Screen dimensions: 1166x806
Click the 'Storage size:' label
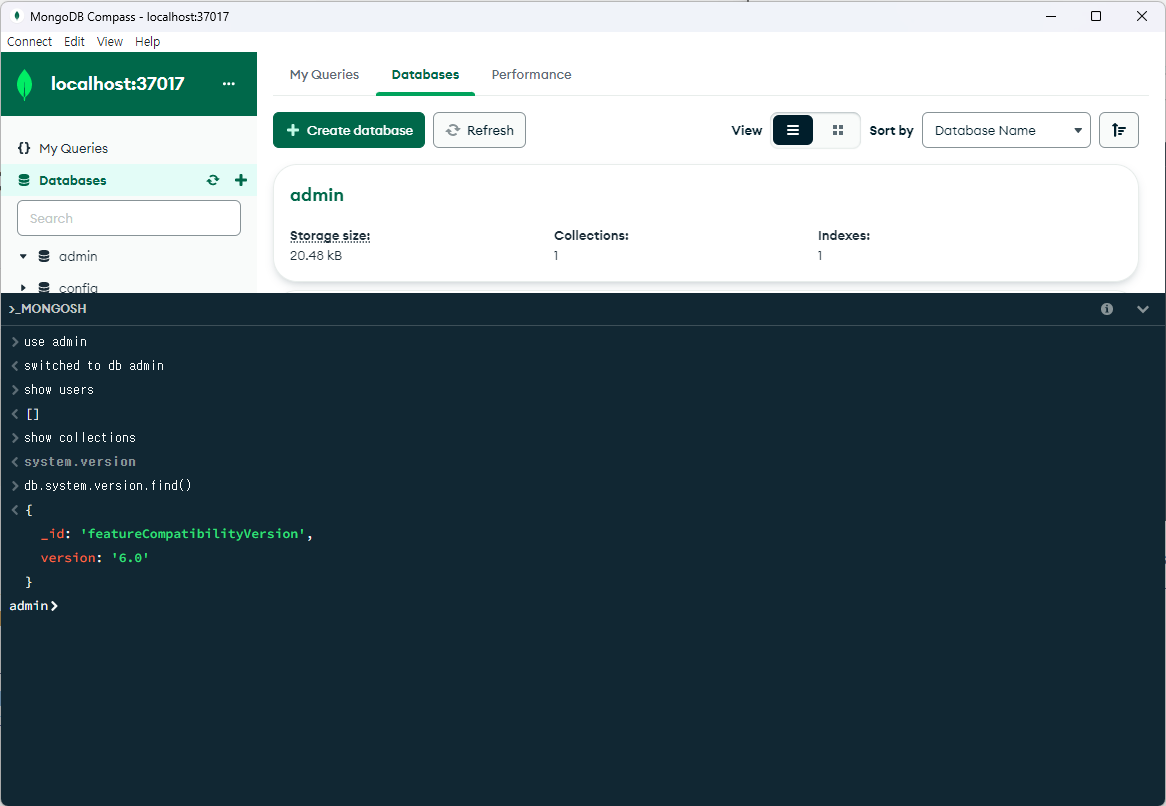click(329, 236)
